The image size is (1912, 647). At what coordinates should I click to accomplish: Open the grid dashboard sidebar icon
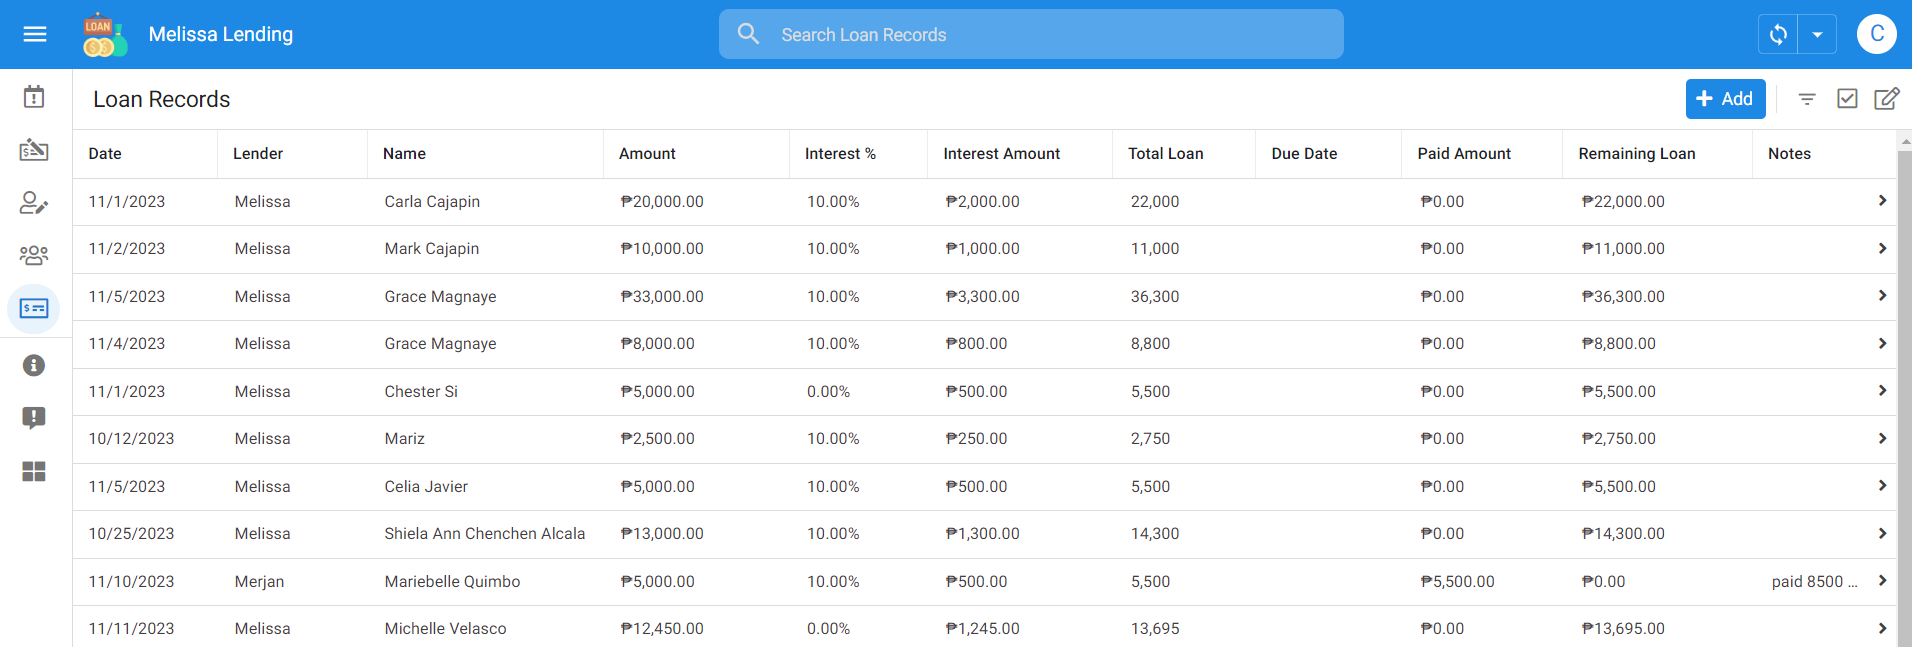(34, 471)
